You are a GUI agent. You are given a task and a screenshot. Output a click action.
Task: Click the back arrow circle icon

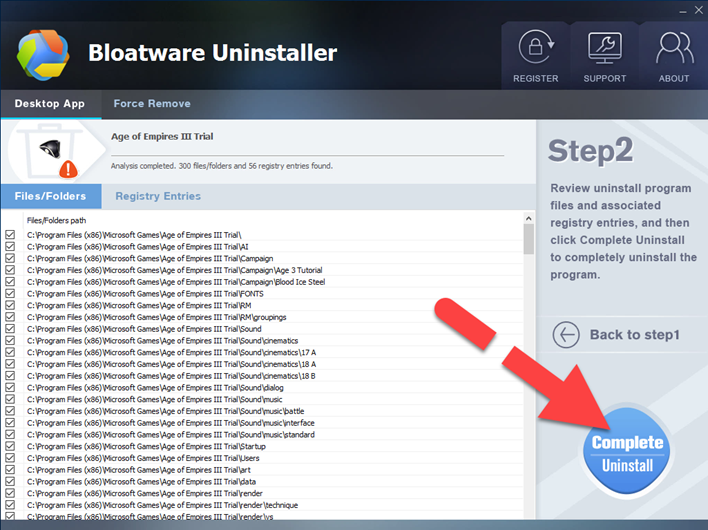(x=566, y=335)
